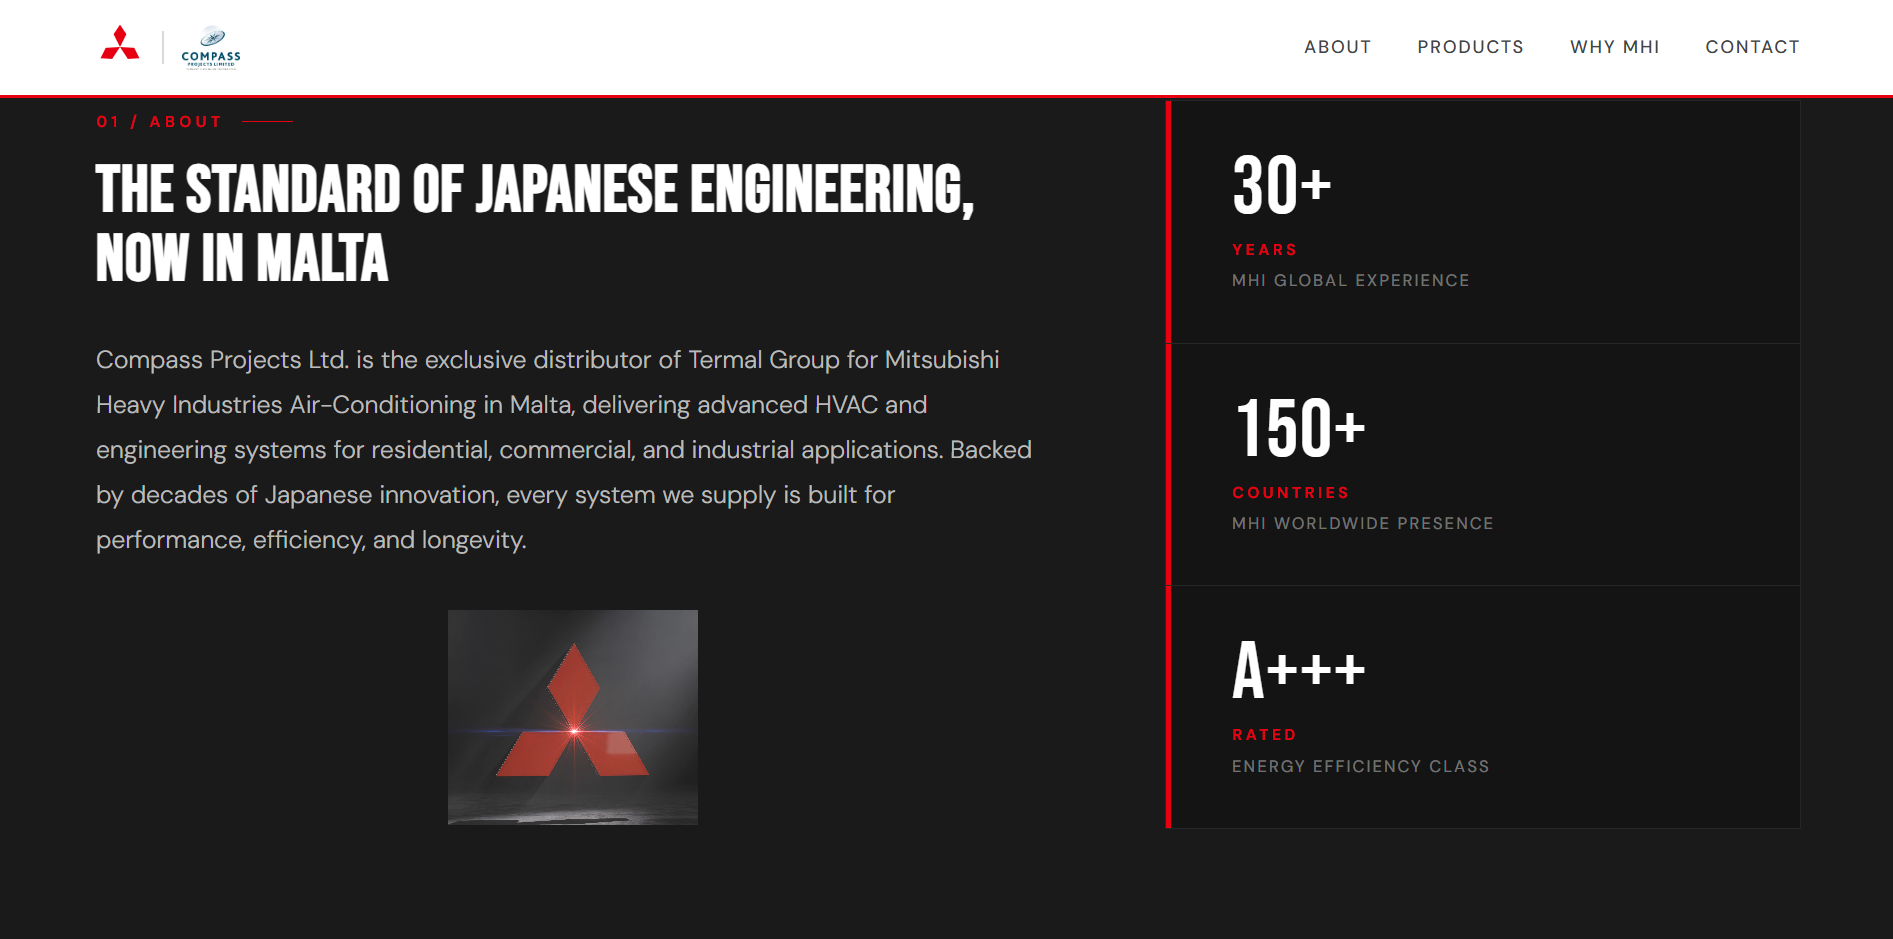Viewport: 1893px width, 939px height.
Task: Select the WHY MHI nav link
Action: [1614, 47]
